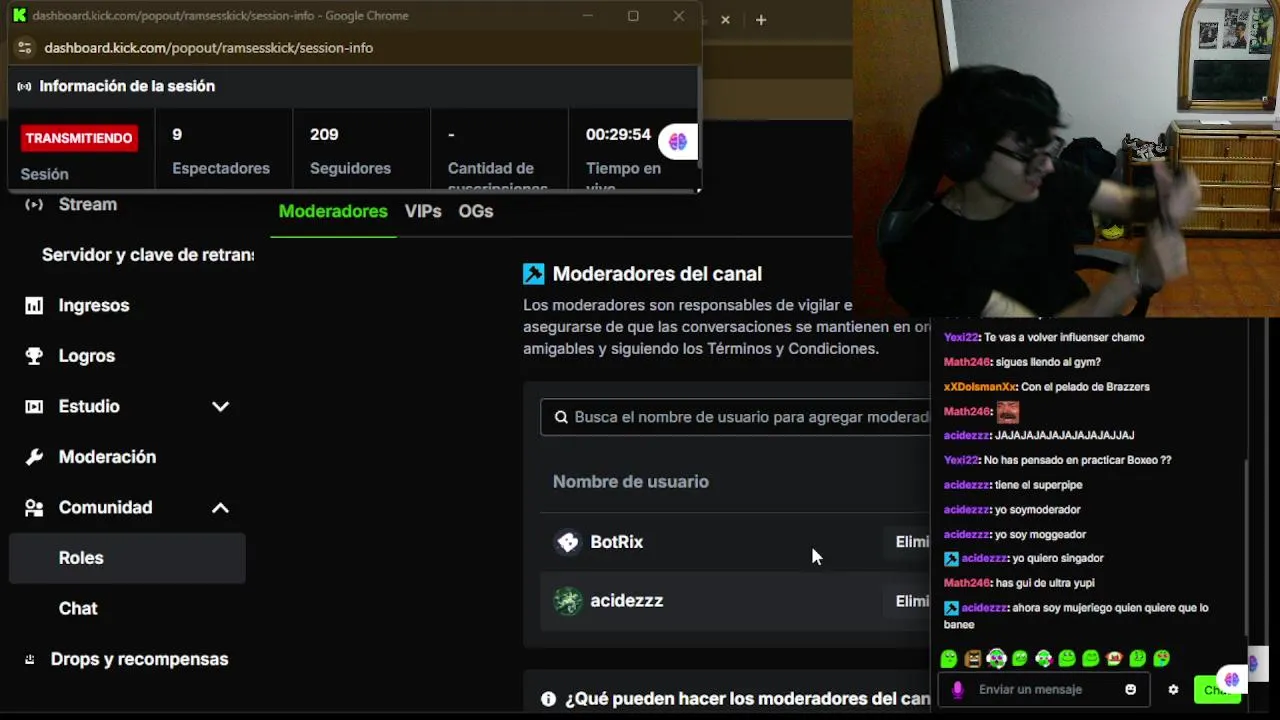Click Yexi22 on 'Te vas a volver influenser' message
Viewport: 1280px width, 720px height.
click(x=961, y=337)
